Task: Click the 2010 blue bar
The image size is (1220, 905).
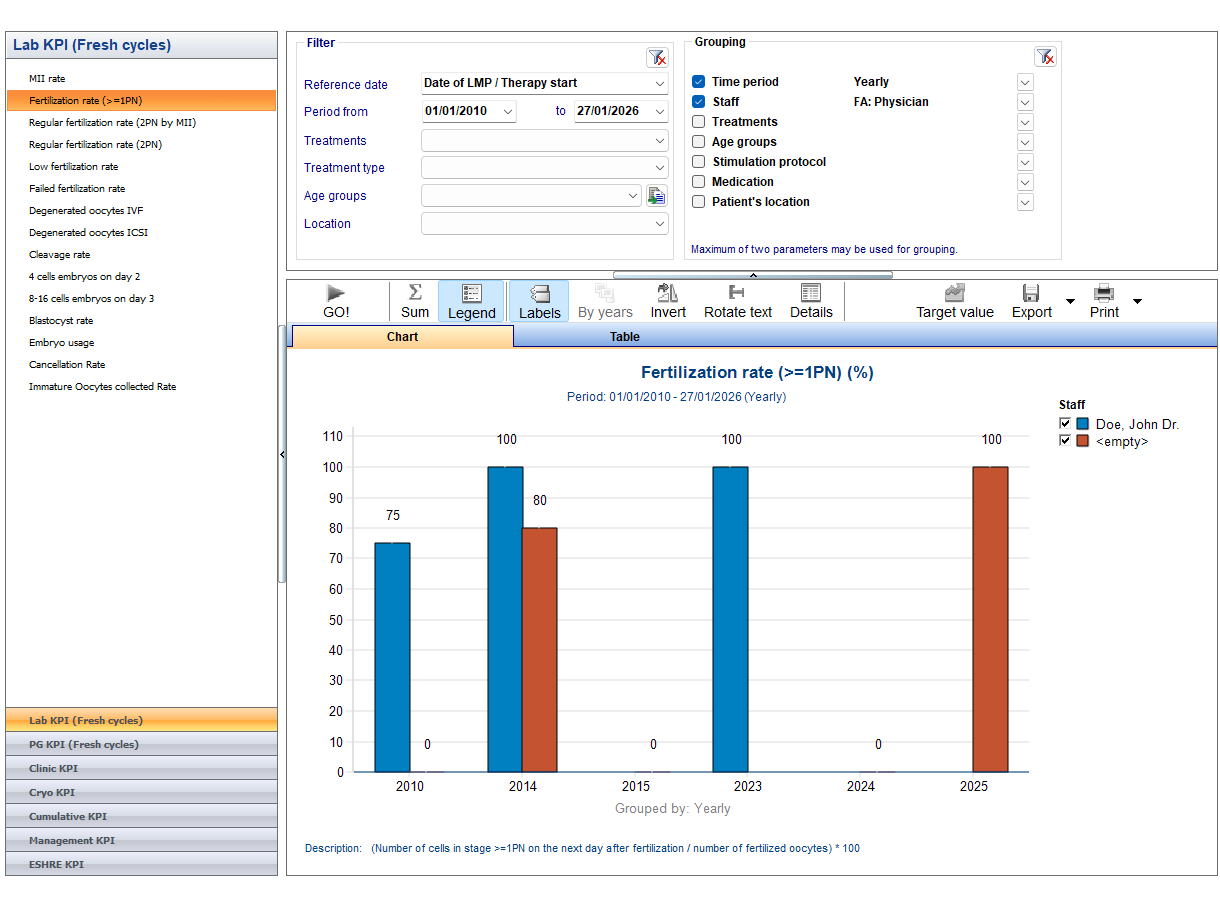Action: (x=392, y=657)
